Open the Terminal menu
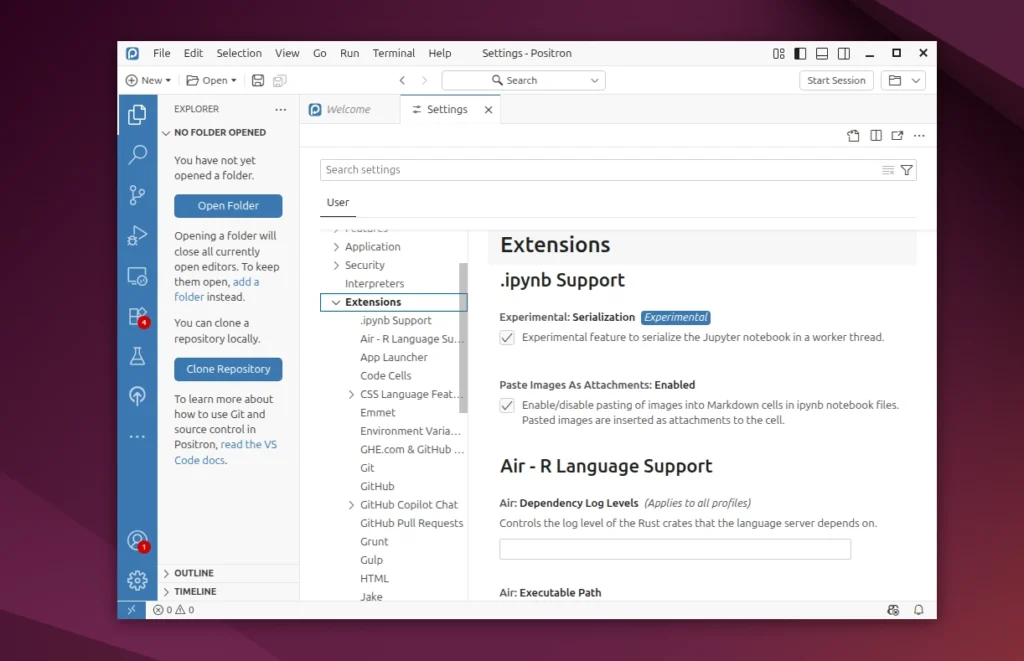The height and width of the screenshot is (661, 1024). click(393, 53)
